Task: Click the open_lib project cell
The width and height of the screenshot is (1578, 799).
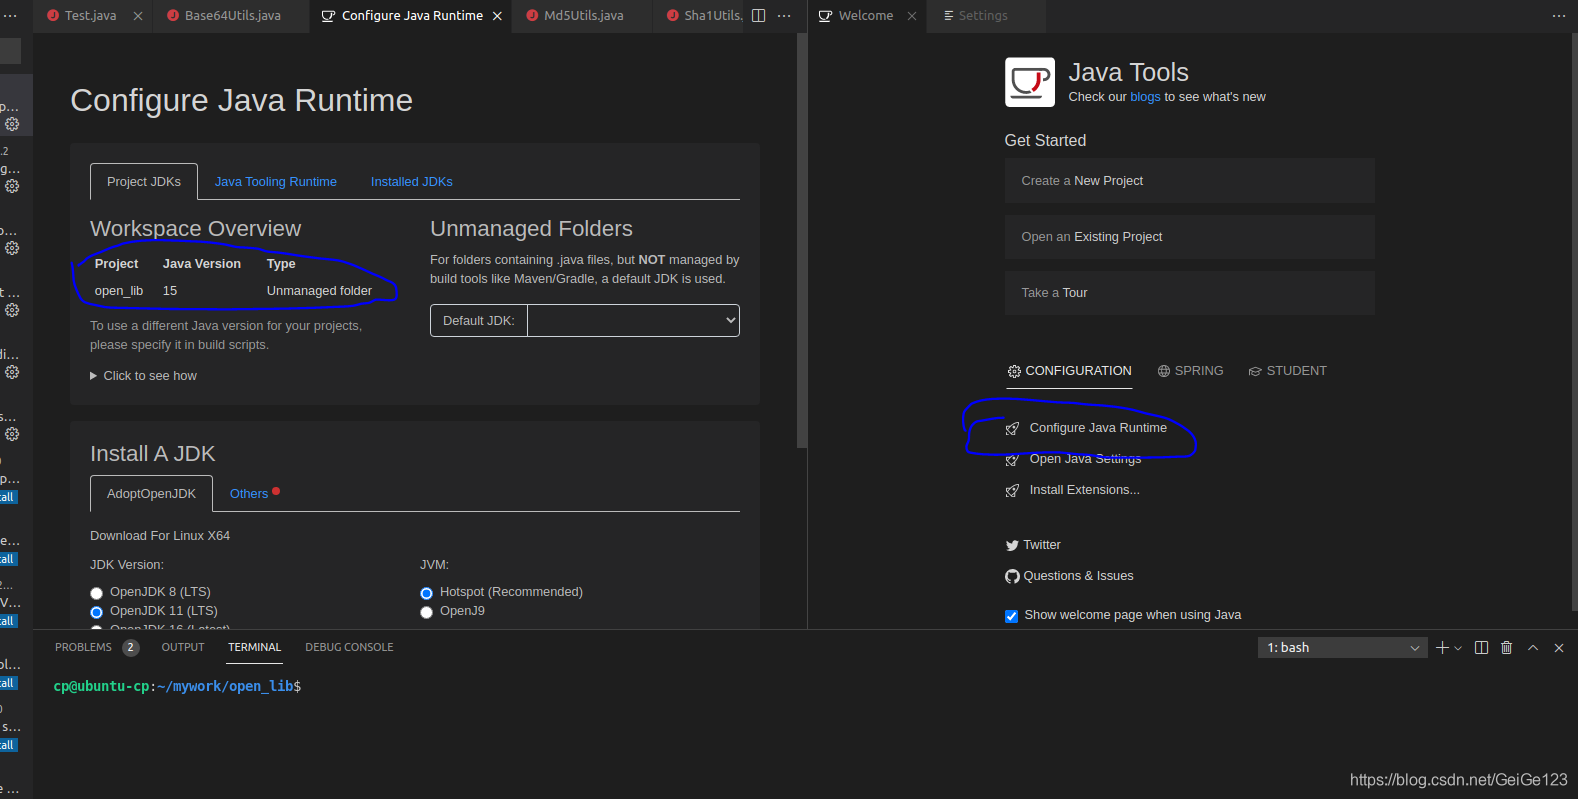Action: click(x=119, y=291)
